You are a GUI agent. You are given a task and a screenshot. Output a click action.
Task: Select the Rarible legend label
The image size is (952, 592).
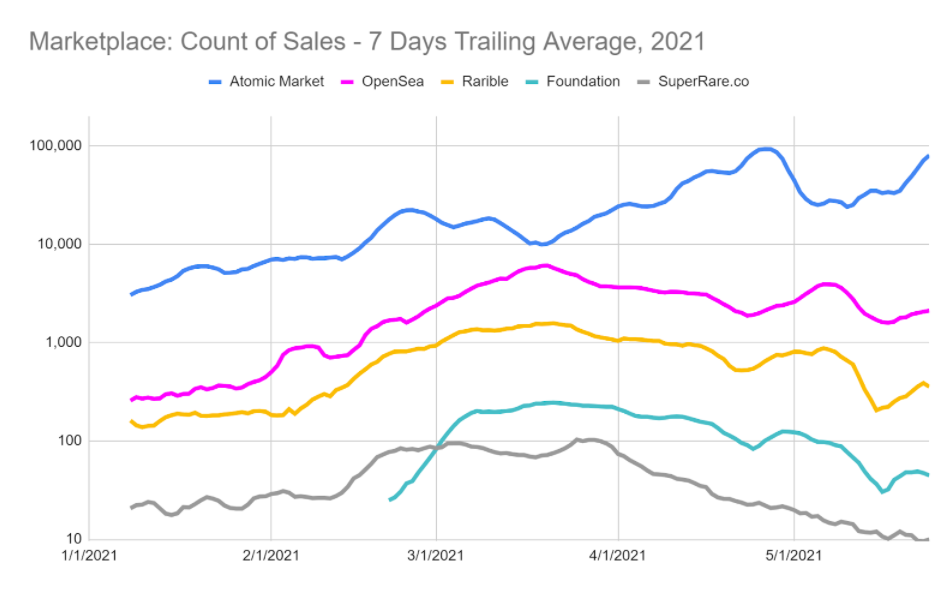484,81
